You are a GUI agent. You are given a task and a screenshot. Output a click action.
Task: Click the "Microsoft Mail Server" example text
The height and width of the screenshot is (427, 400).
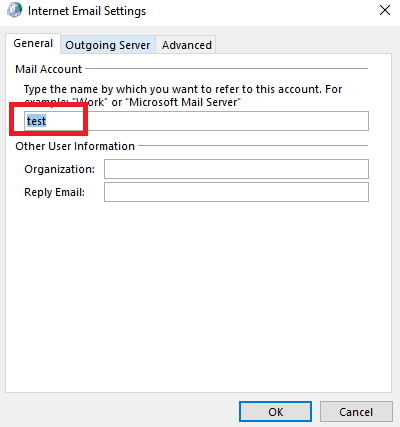pyautogui.click(x=183, y=102)
